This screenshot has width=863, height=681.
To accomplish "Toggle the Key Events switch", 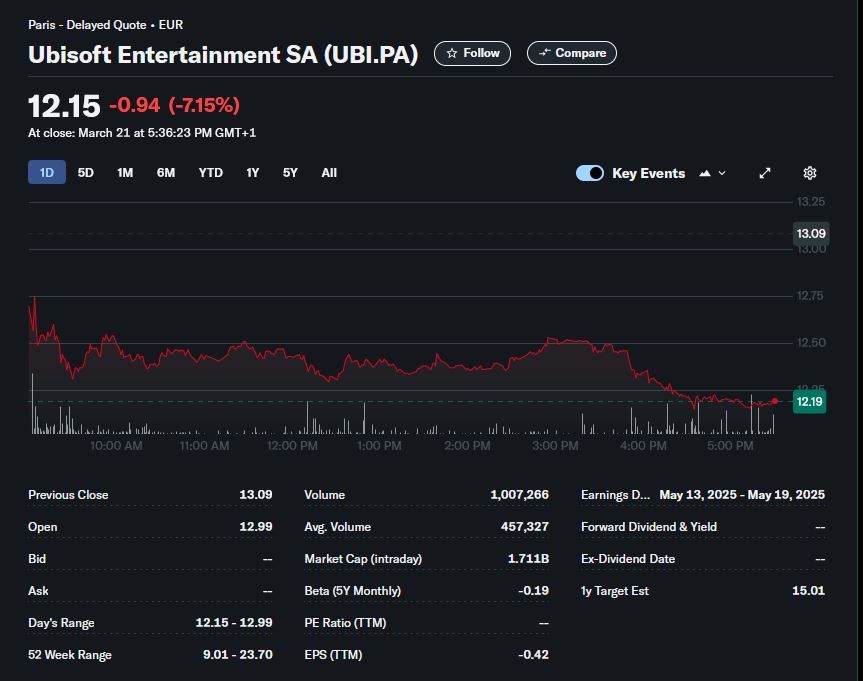I will click(x=589, y=173).
